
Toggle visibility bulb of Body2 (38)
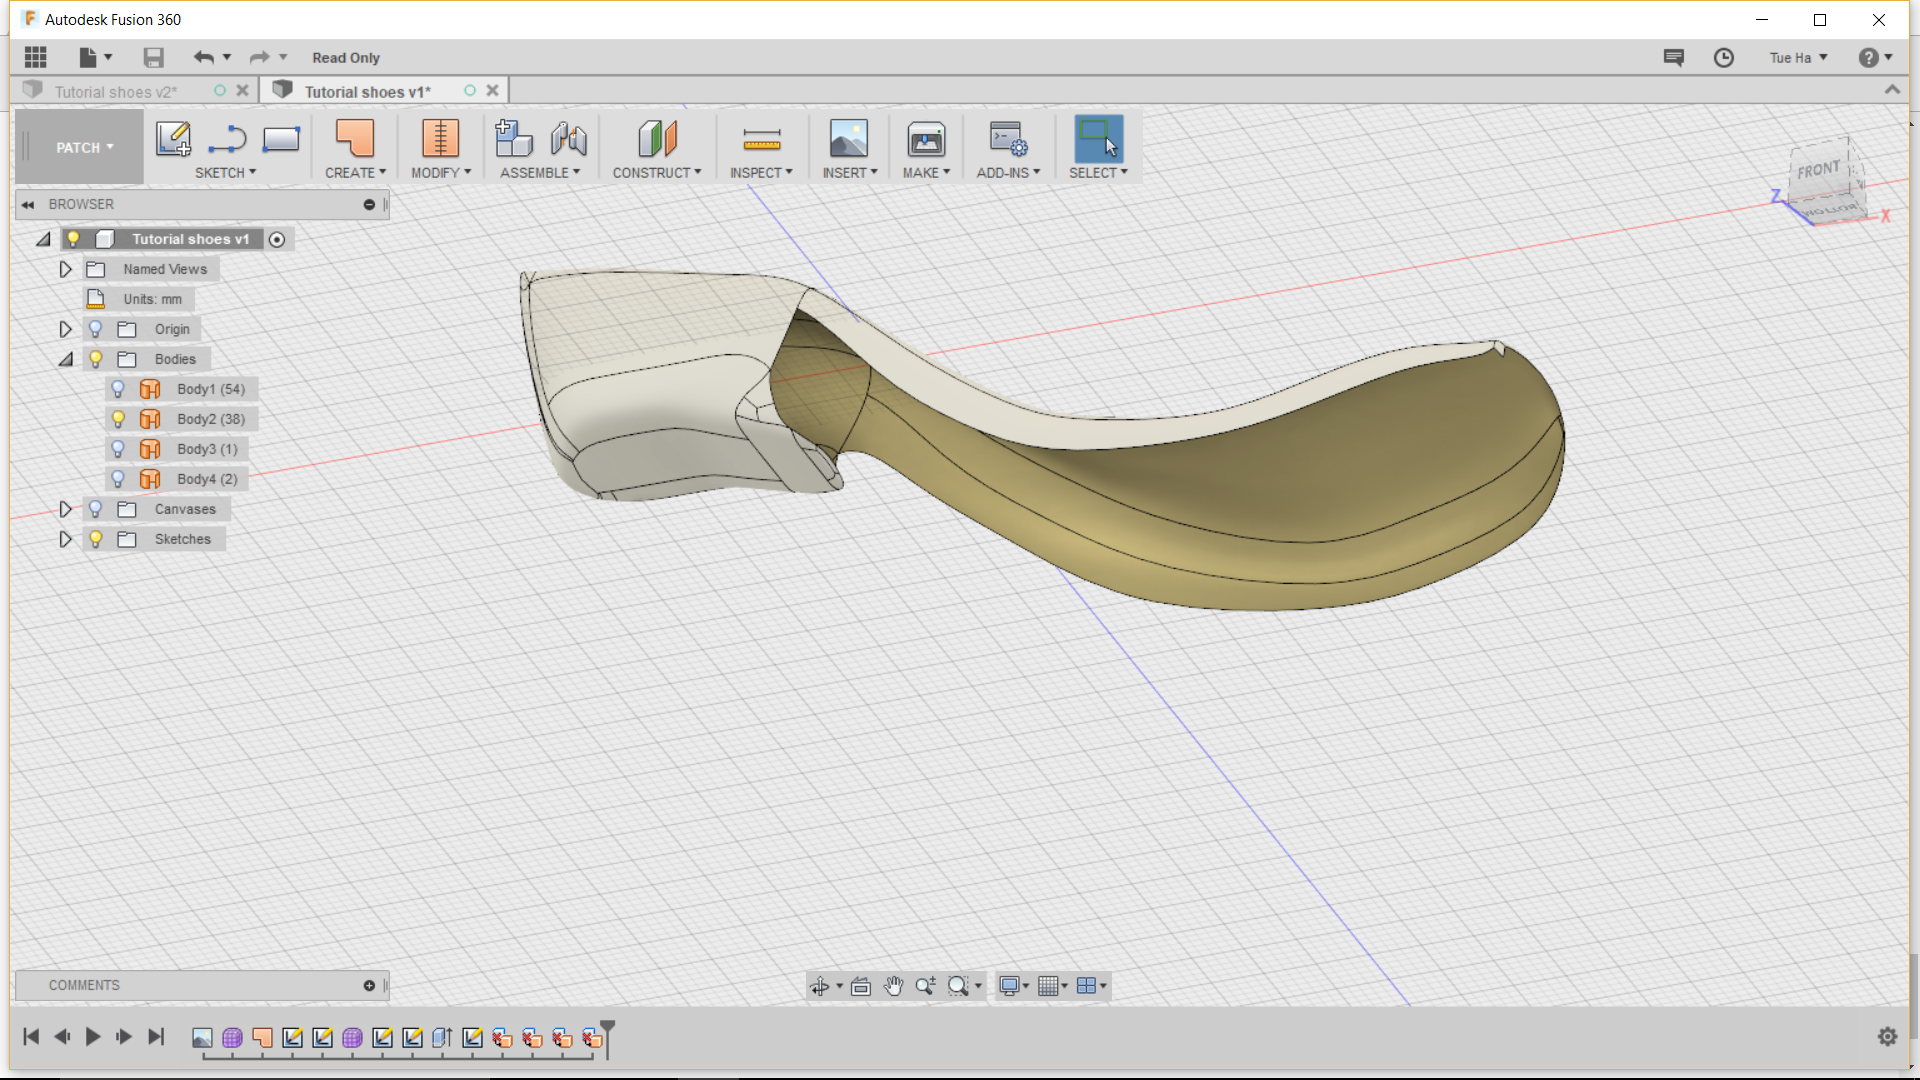click(118, 419)
